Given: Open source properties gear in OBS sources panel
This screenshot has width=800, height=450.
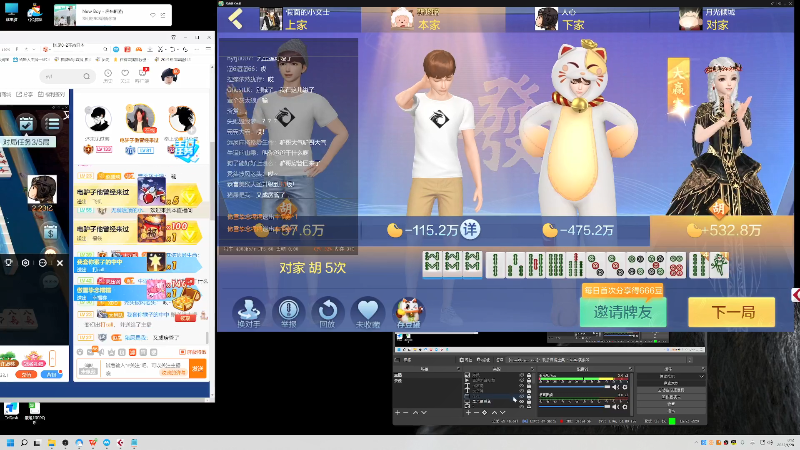Looking at the screenshot, I should click(485, 412).
